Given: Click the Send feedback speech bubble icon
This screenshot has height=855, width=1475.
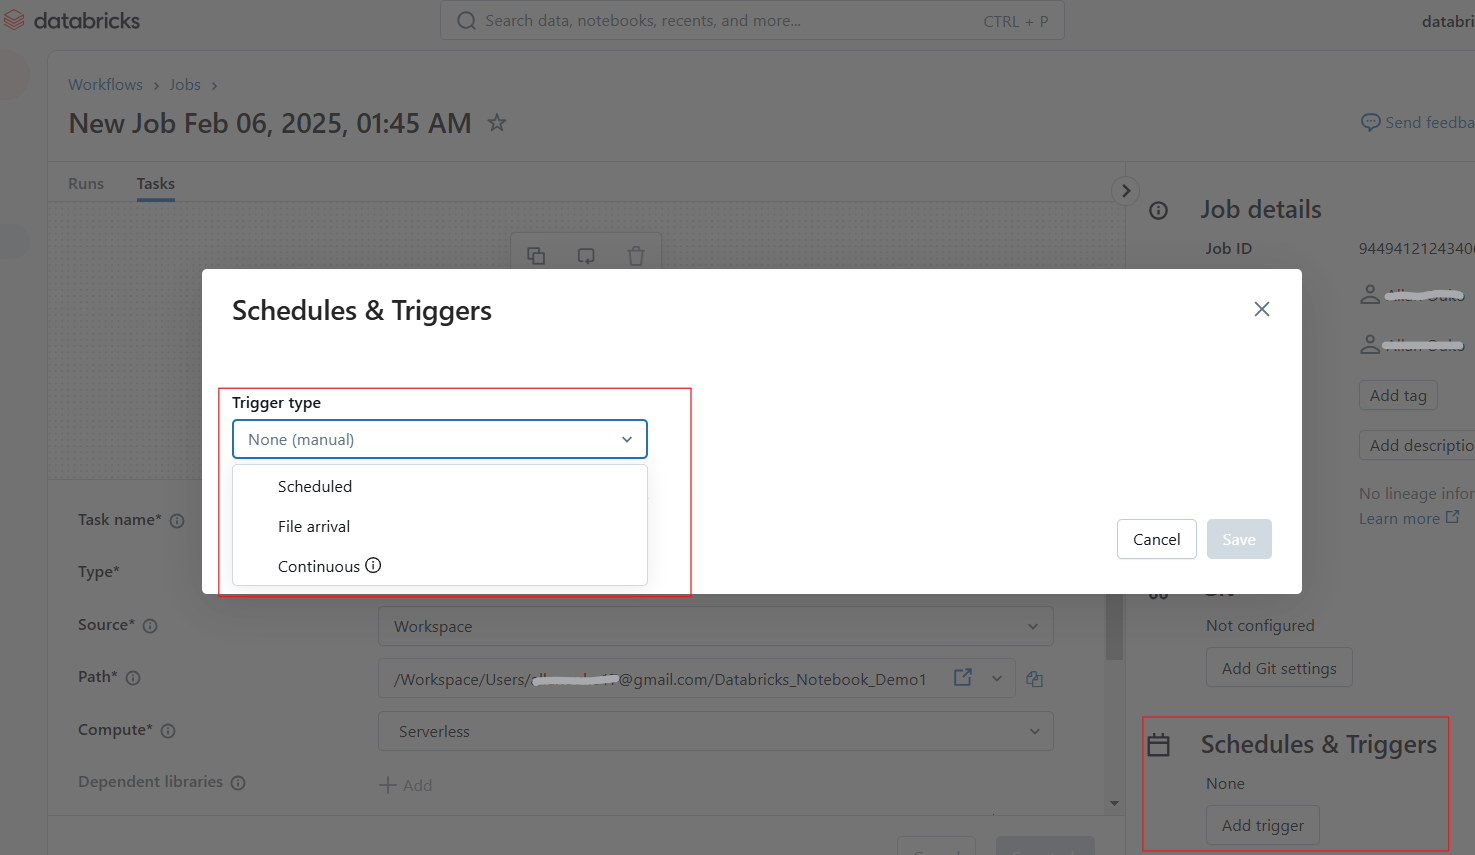Looking at the screenshot, I should pyautogui.click(x=1370, y=123).
